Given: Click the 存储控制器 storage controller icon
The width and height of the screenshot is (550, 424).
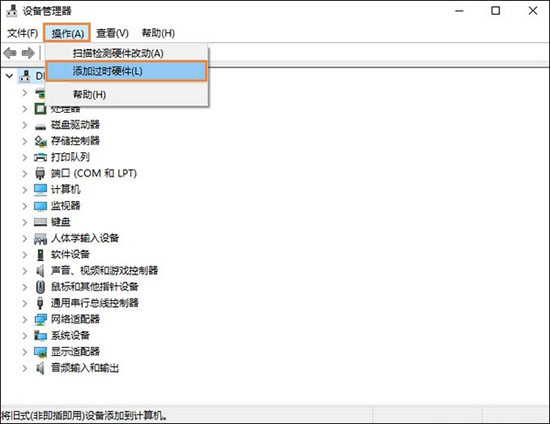Looking at the screenshot, I should [40, 141].
